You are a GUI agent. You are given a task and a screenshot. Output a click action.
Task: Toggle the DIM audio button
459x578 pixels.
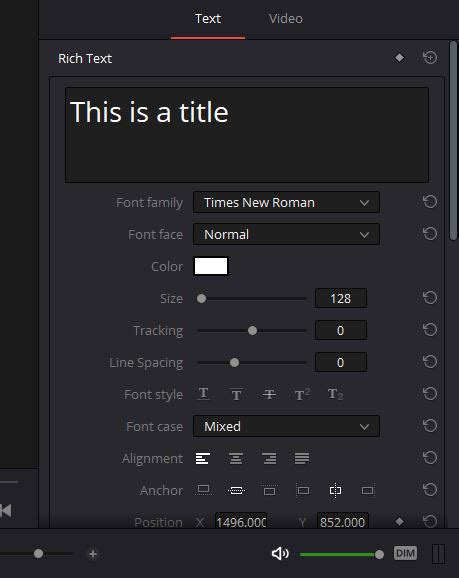tap(405, 553)
